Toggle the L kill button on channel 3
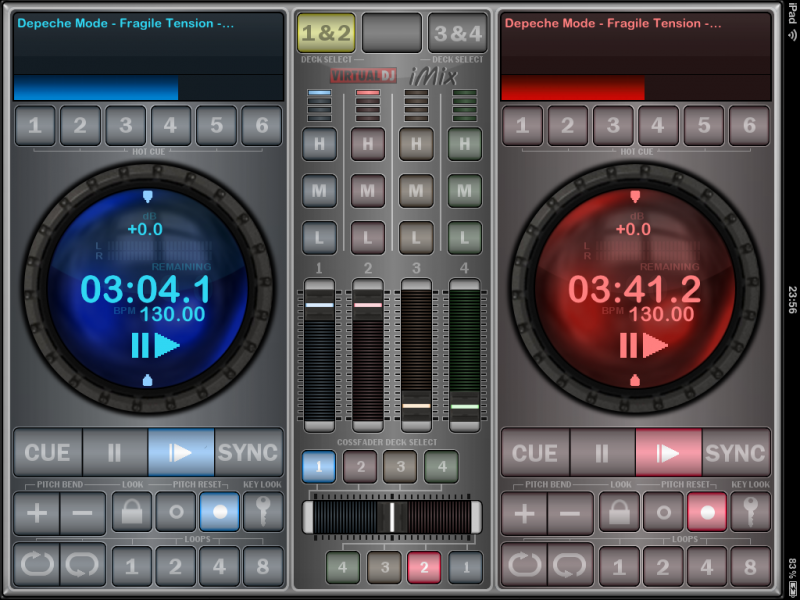 click(x=416, y=238)
